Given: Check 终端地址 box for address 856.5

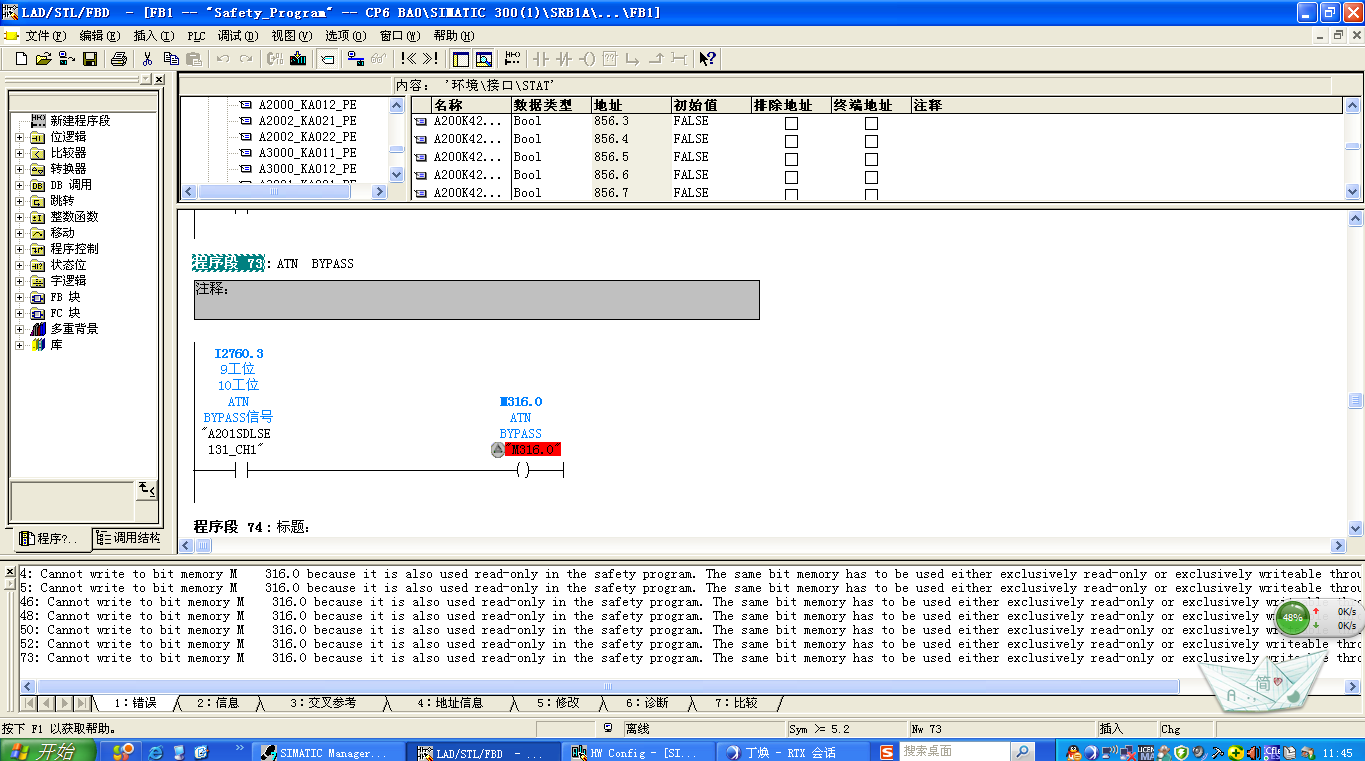Looking at the screenshot, I should pos(871,159).
